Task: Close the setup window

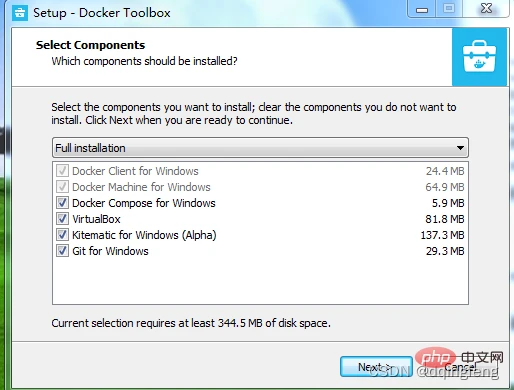Action: click(486, 9)
